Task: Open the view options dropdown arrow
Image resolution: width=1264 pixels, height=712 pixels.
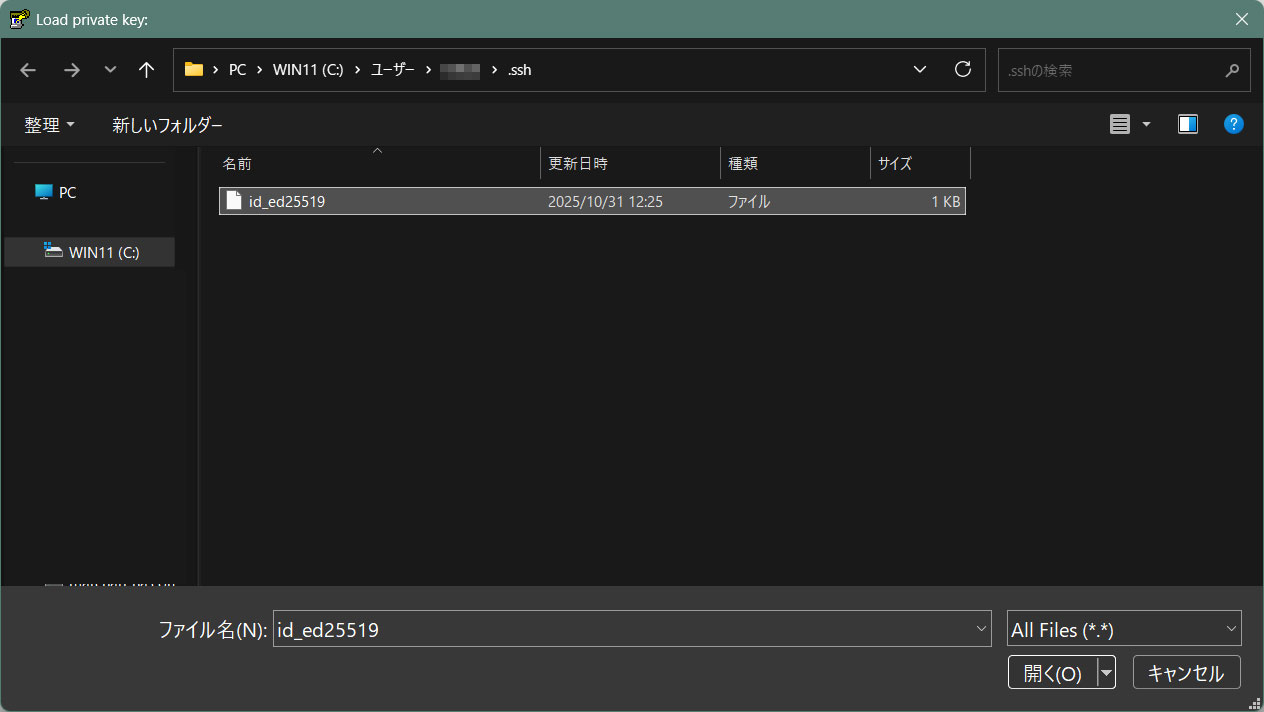Action: coord(1146,125)
